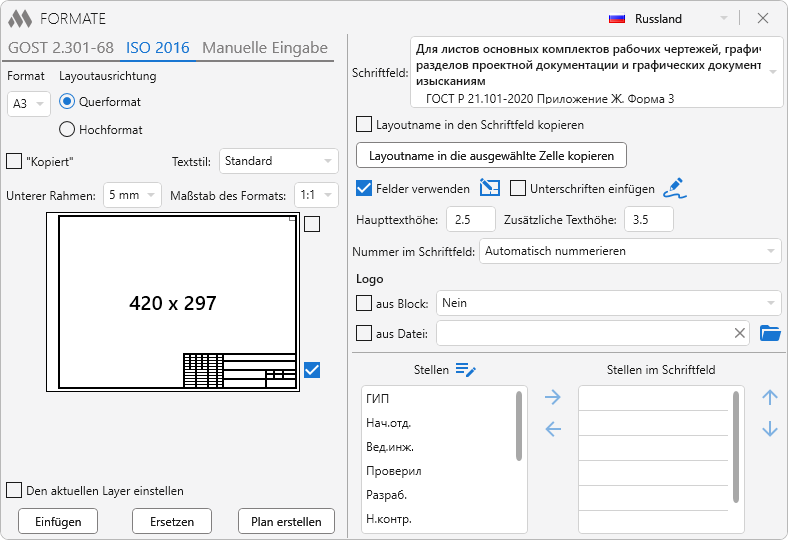Click the left arrow to remove position
This screenshot has width=788, height=540.
553,430
